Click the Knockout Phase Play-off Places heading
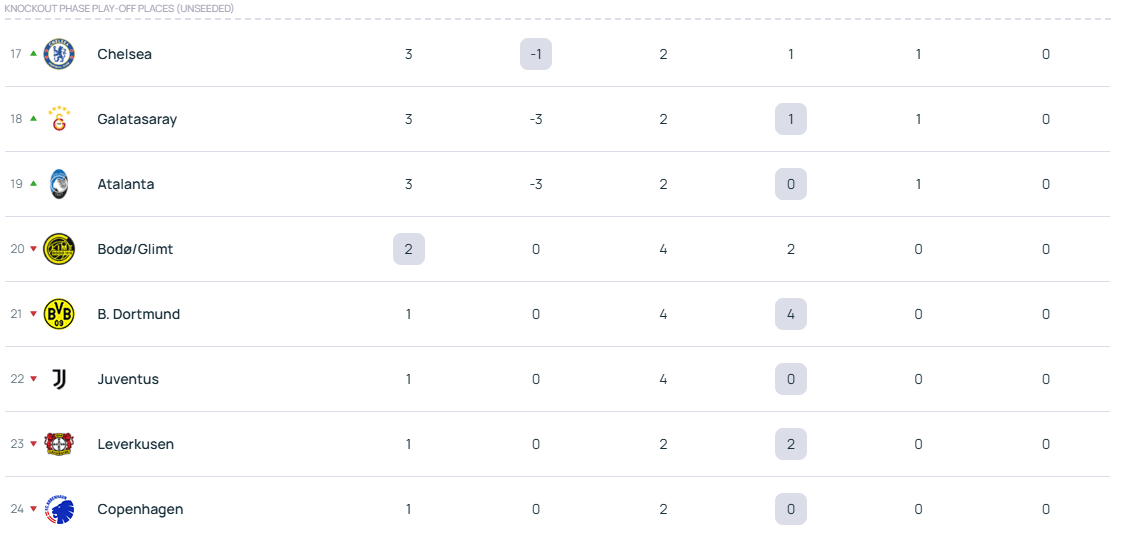 pyautogui.click(x=119, y=8)
